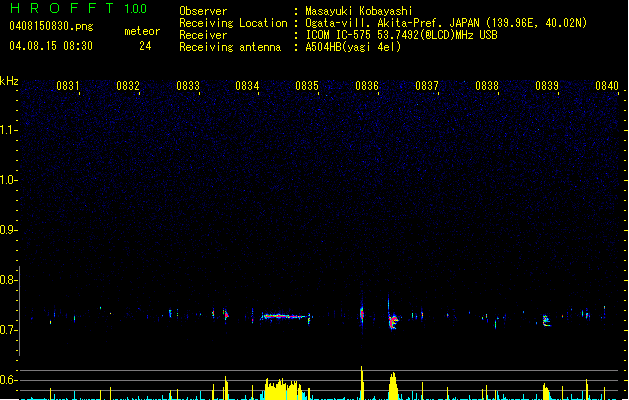
Task: Click time marker 0832
Action: click(x=128, y=86)
